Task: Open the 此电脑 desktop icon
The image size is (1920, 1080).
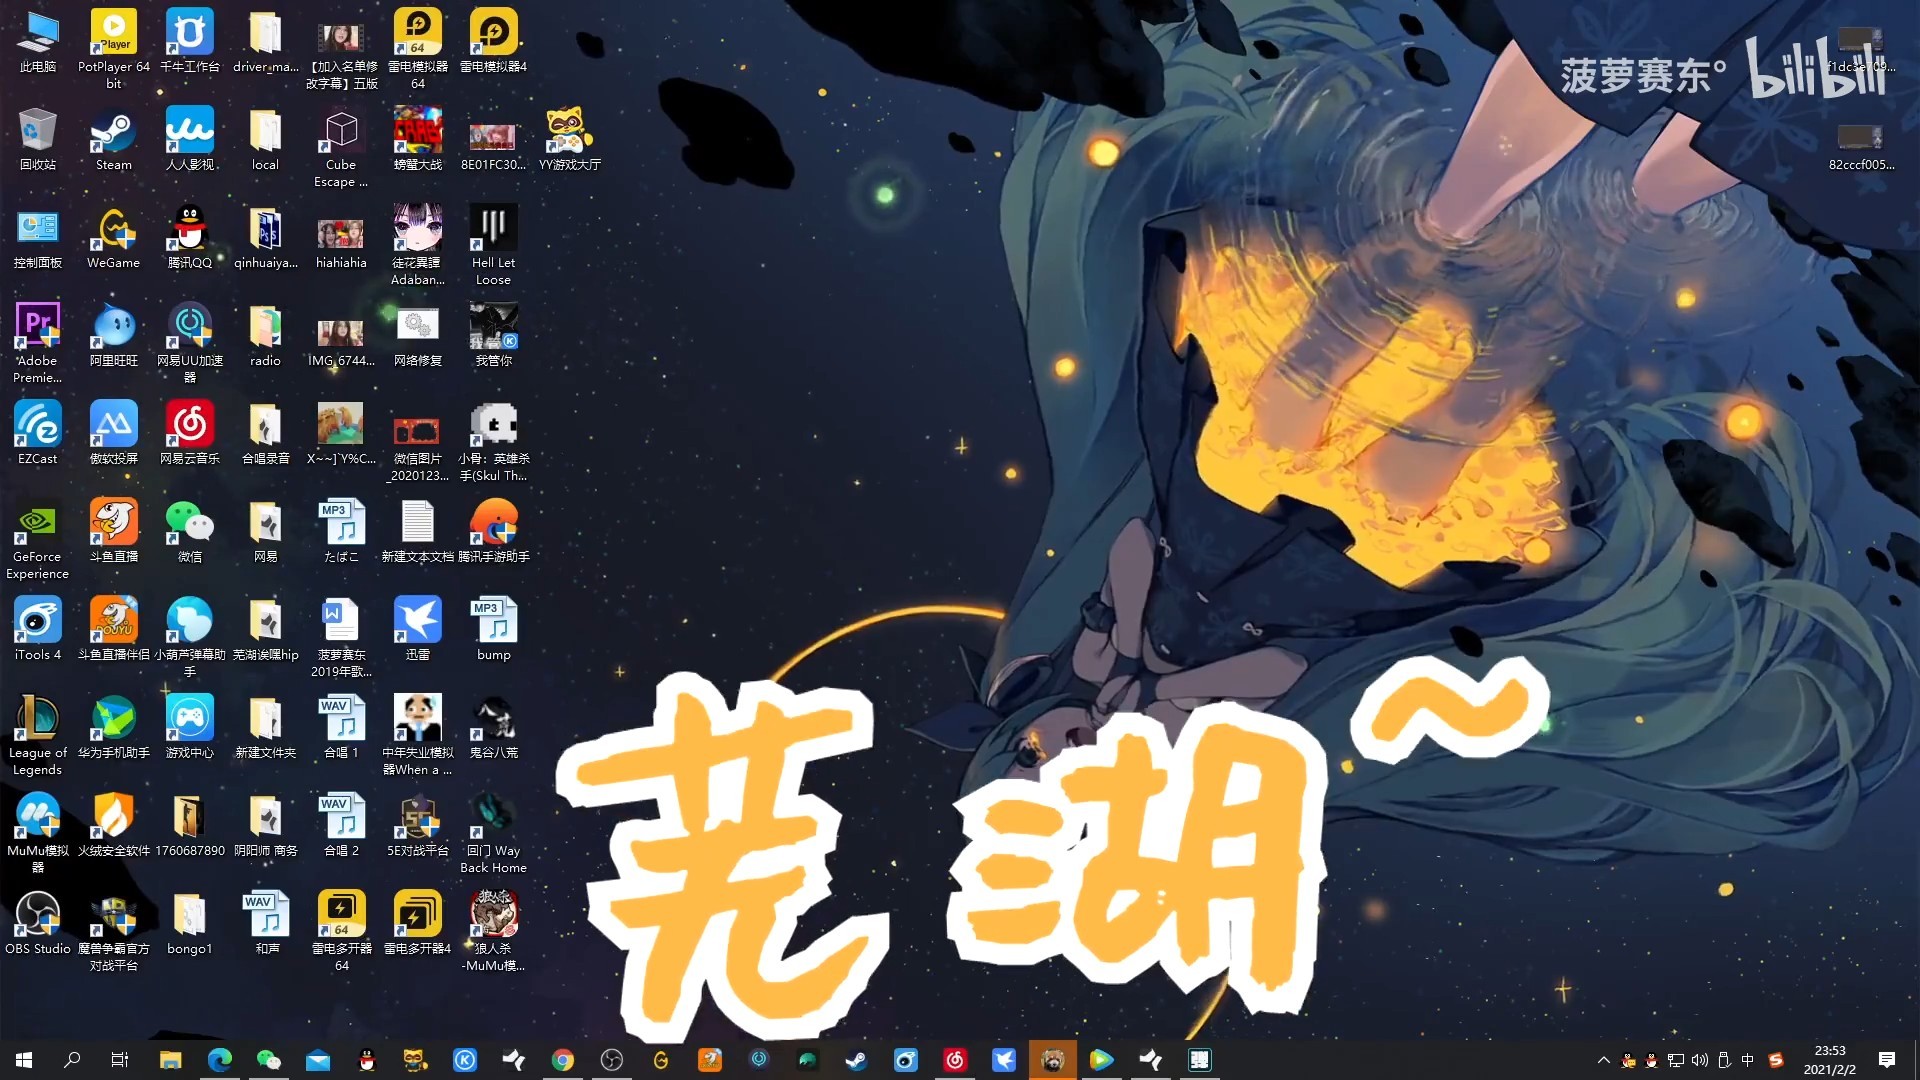Action: [38, 40]
